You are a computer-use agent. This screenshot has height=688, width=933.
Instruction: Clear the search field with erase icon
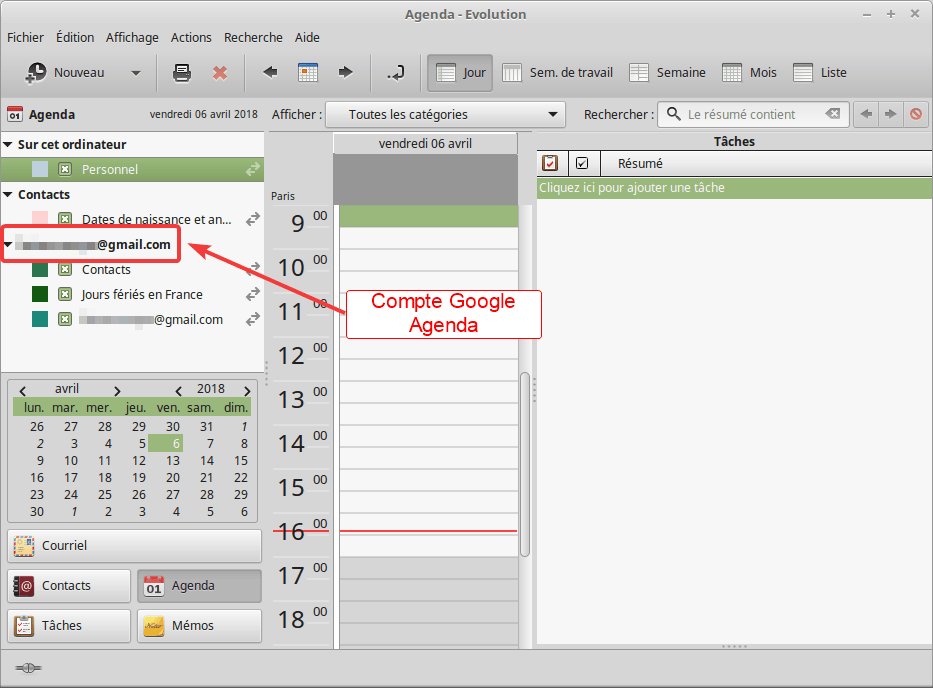(x=833, y=115)
